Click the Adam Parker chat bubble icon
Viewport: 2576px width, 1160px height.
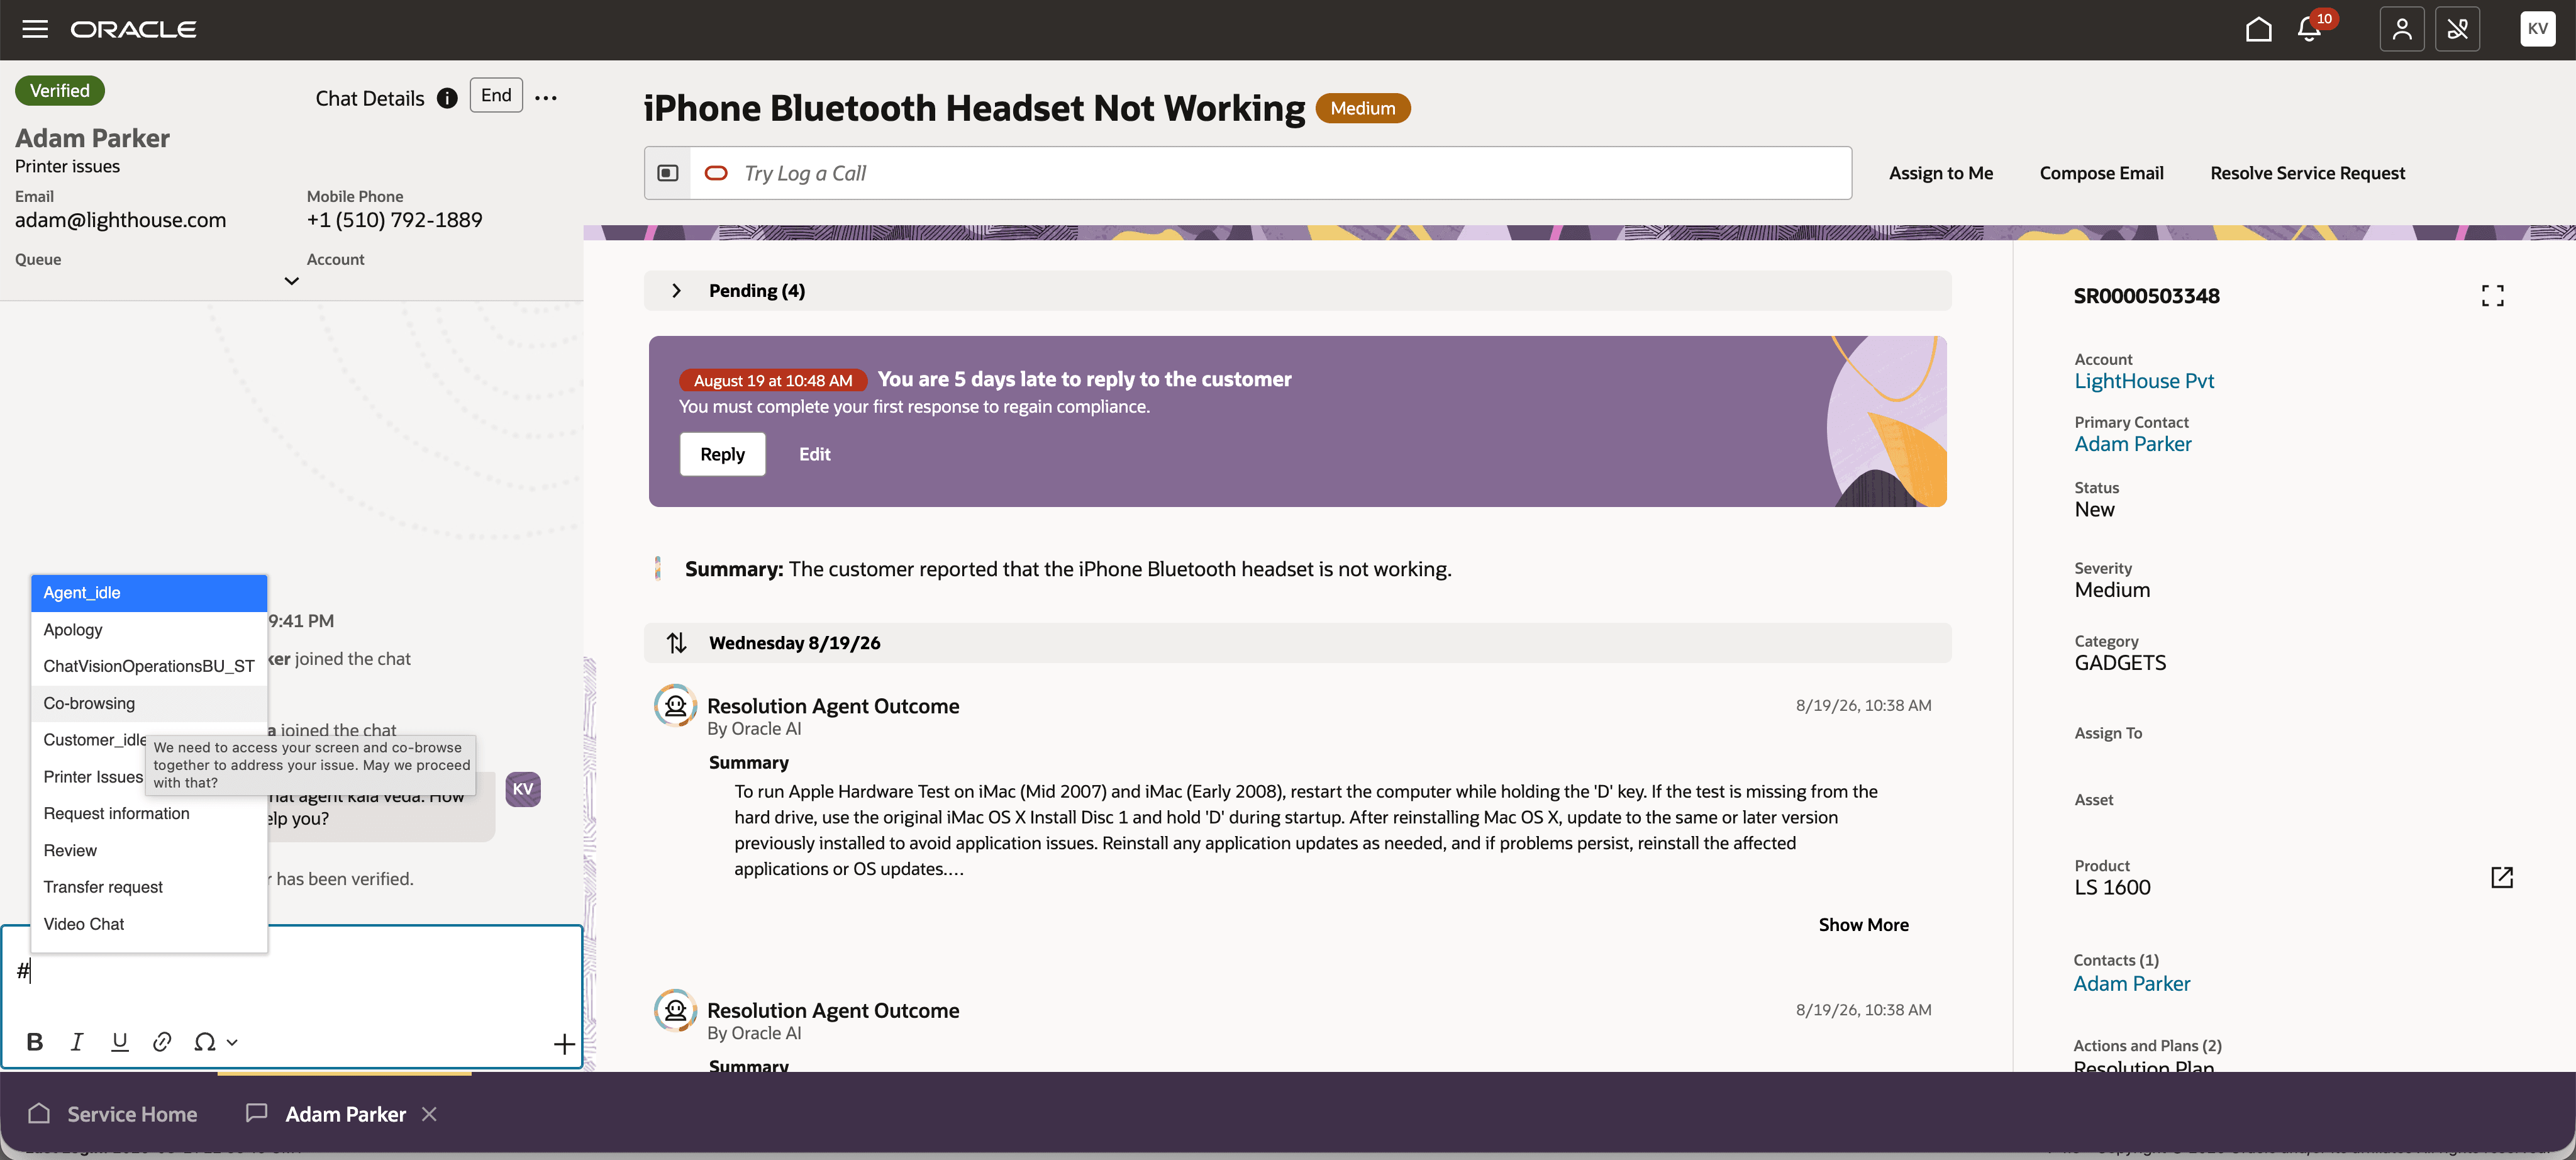tap(257, 1113)
